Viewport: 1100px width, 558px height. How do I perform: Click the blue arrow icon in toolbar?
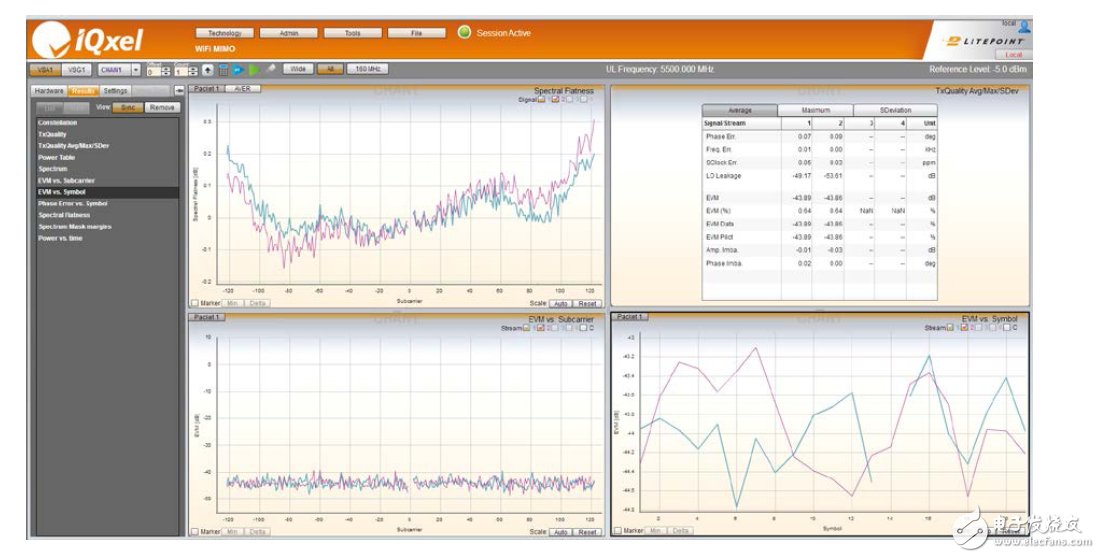238,70
